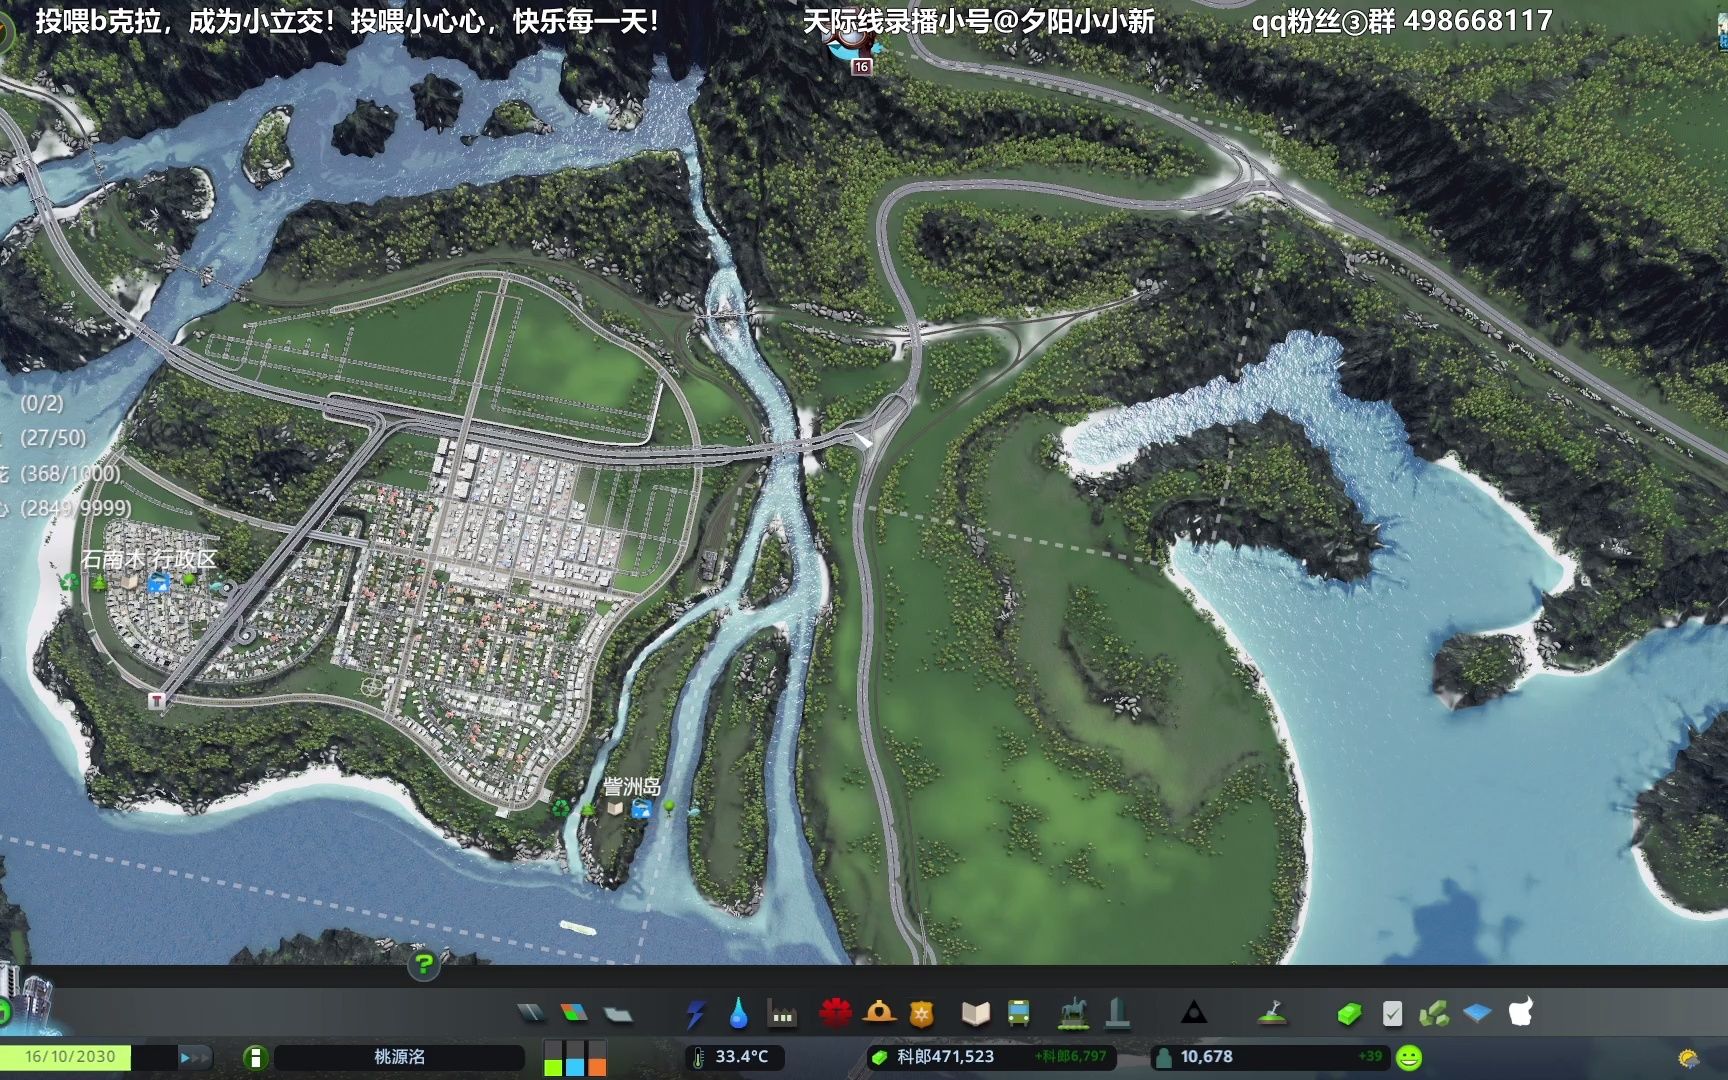Click blue icon under 訾洲岛 label
Viewport: 1728px width, 1080px height.
pyautogui.click(x=642, y=808)
